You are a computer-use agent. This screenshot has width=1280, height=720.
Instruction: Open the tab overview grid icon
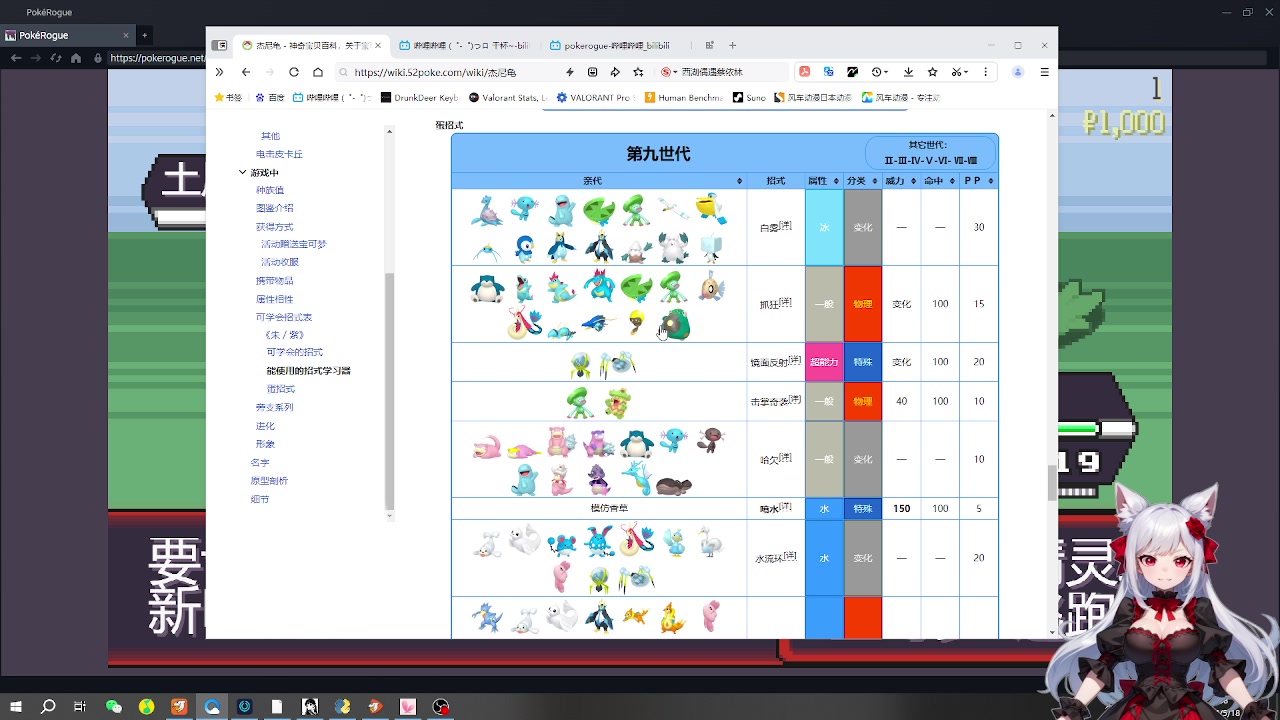tap(709, 45)
